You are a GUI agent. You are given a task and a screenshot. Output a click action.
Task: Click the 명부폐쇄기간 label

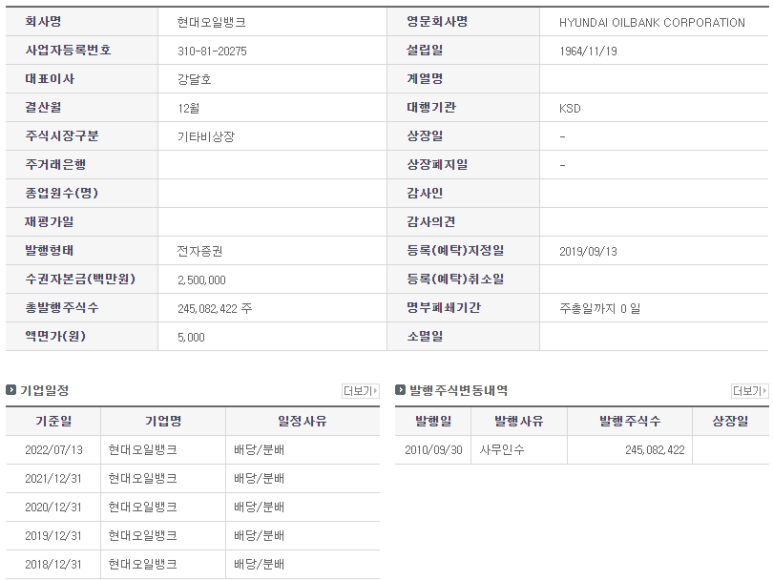click(x=443, y=307)
